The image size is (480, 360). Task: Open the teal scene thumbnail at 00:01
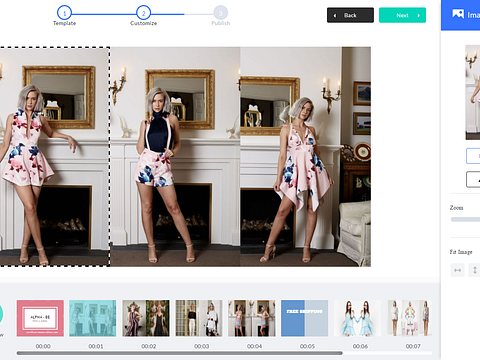93,318
